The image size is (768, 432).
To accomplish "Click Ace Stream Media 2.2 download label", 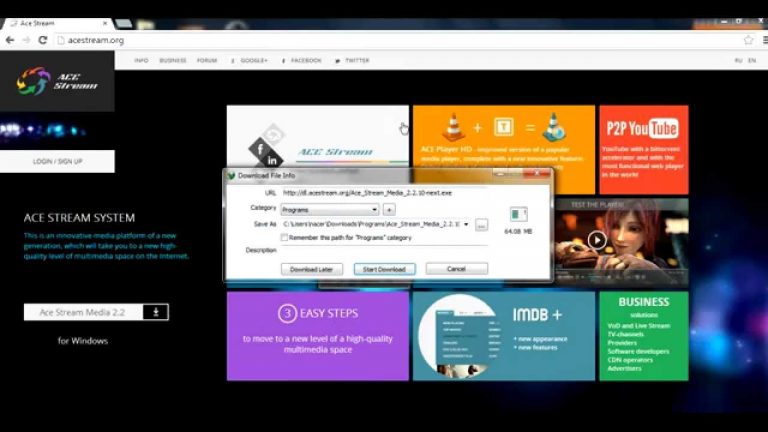I will (83, 312).
